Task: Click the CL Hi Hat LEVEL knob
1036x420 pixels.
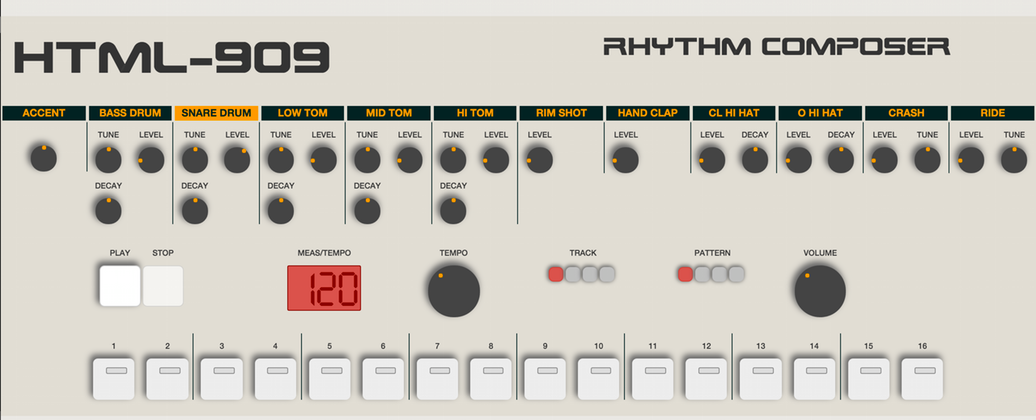Action: click(x=712, y=160)
